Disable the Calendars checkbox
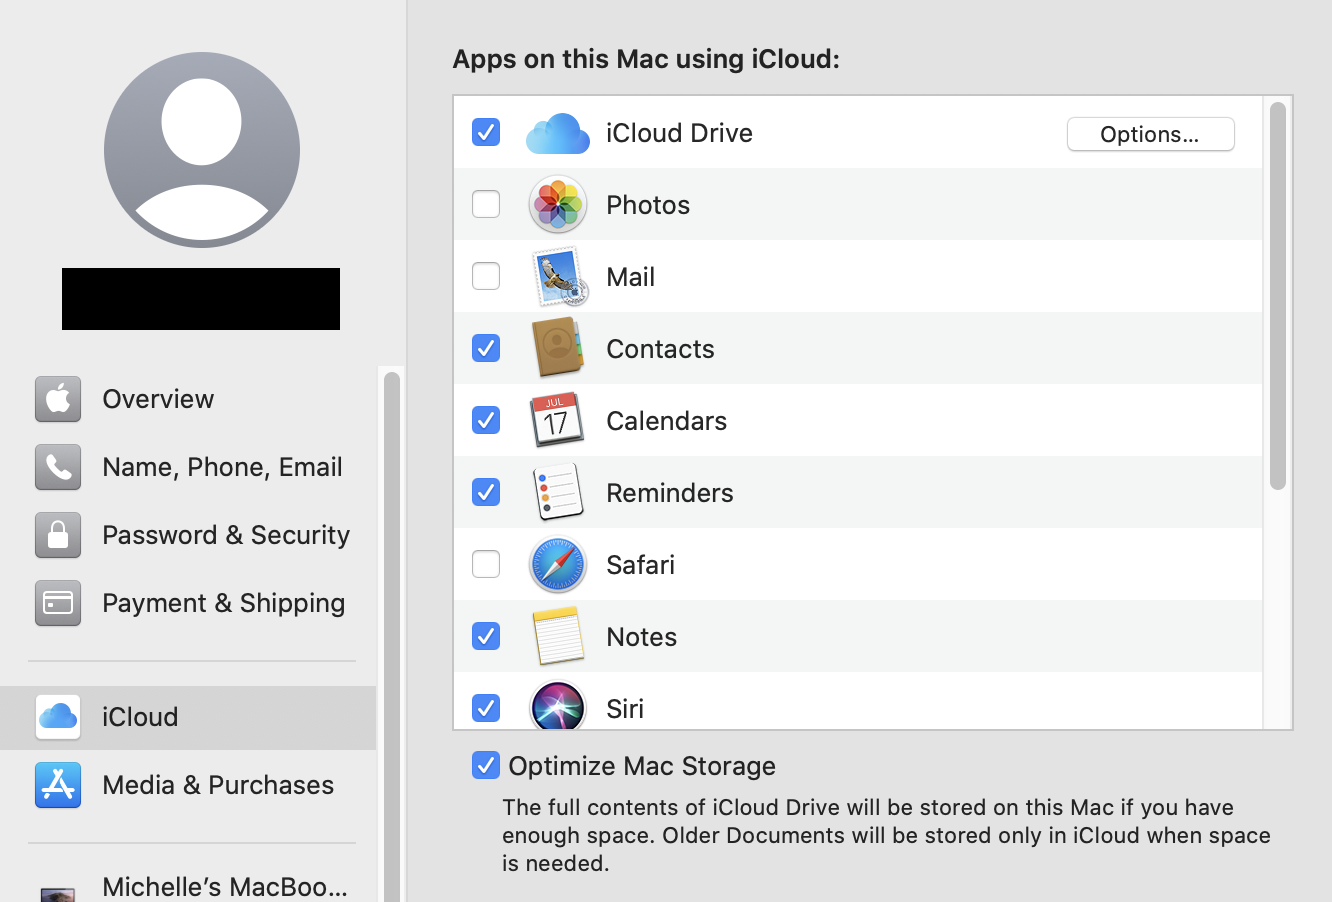Screen dimensions: 1332x902 [x=486, y=420]
